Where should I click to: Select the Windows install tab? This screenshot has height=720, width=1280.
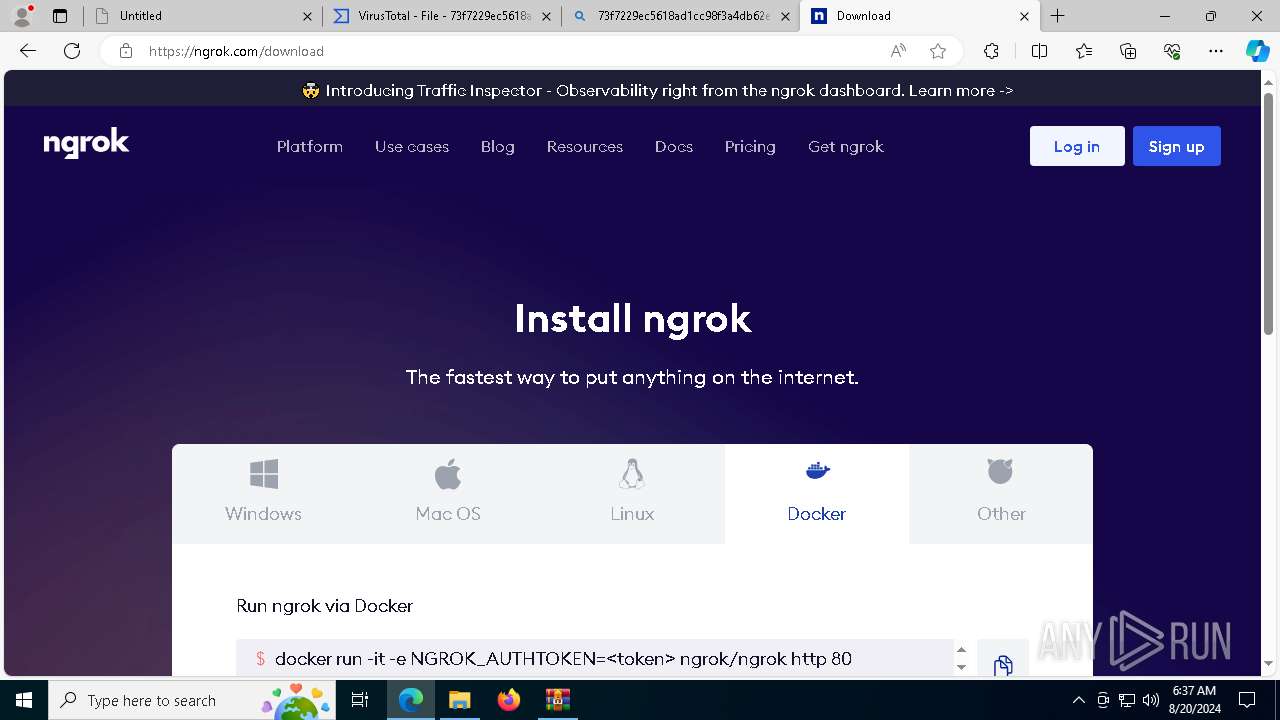(x=263, y=493)
